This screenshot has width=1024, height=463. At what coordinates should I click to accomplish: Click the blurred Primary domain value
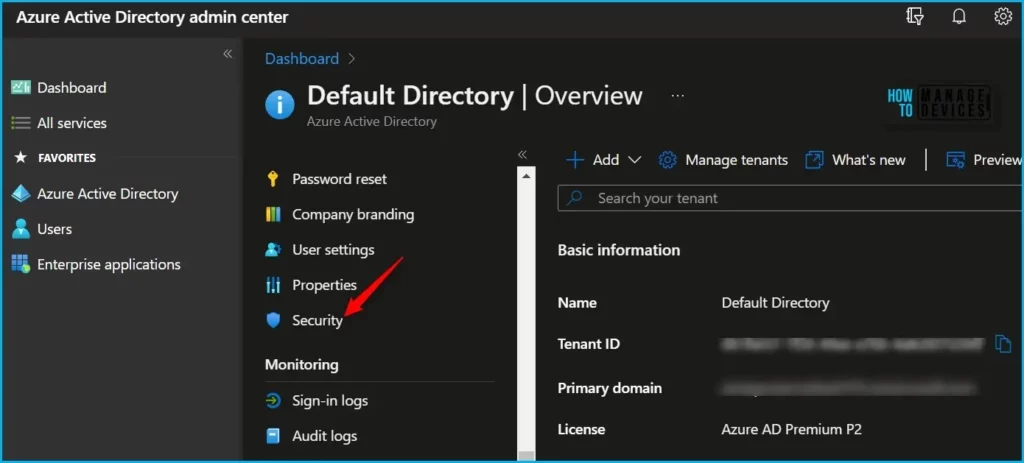pos(848,388)
